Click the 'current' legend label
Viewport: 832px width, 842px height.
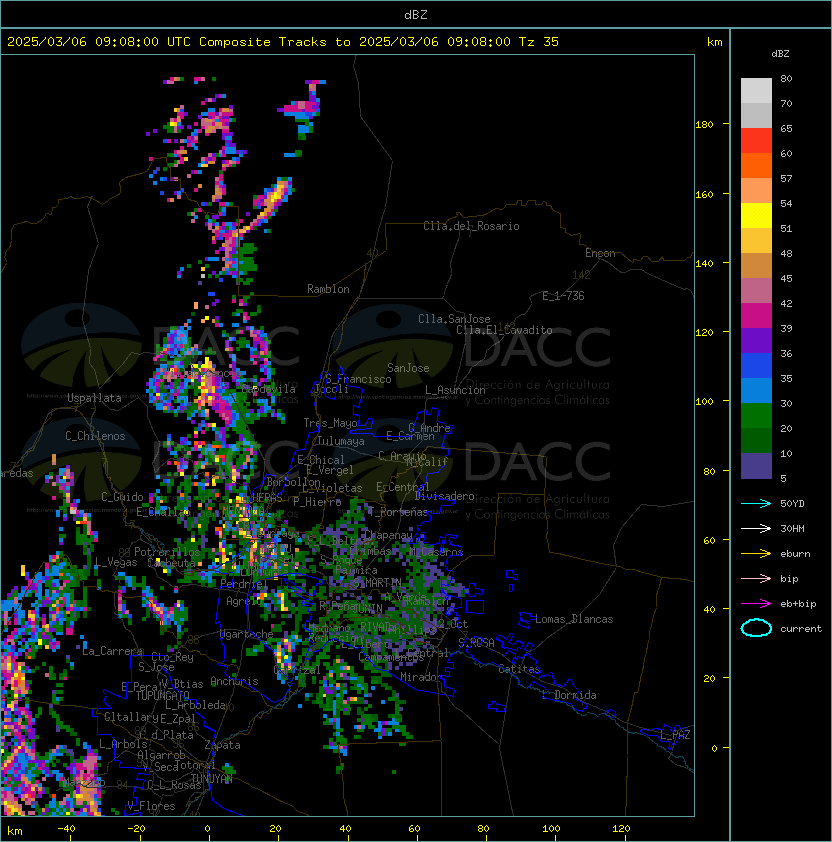[x=801, y=629]
